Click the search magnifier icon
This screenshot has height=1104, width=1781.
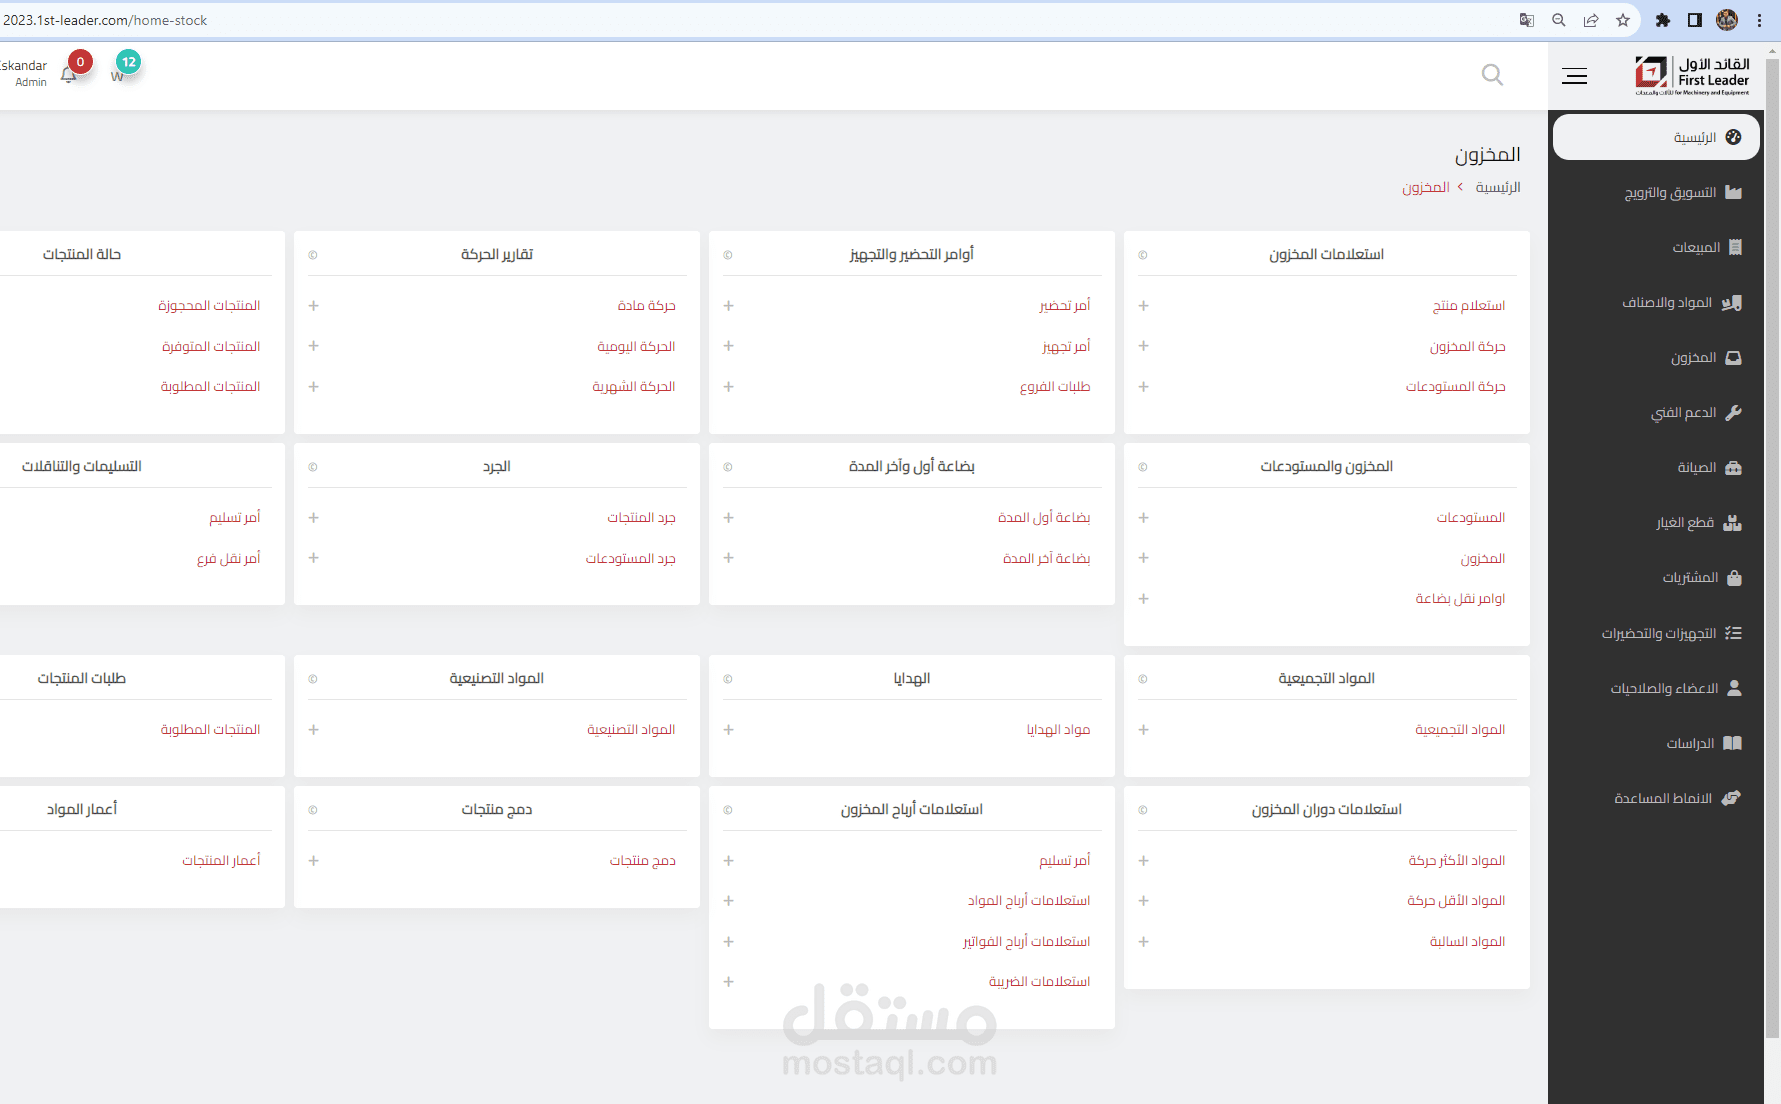click(x=1492, y=75)
